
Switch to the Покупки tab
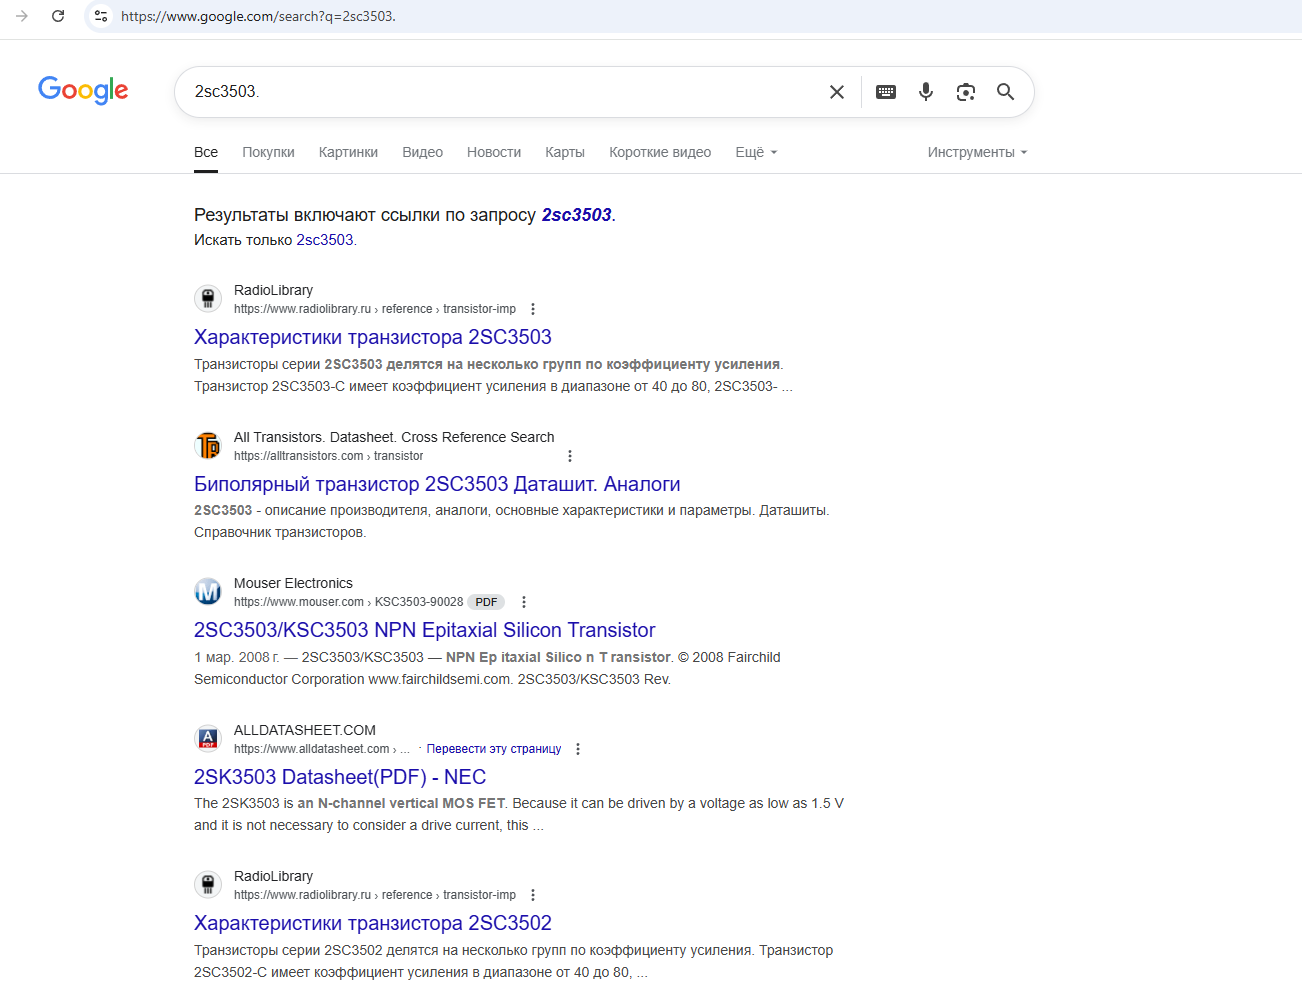coord(268,152)
